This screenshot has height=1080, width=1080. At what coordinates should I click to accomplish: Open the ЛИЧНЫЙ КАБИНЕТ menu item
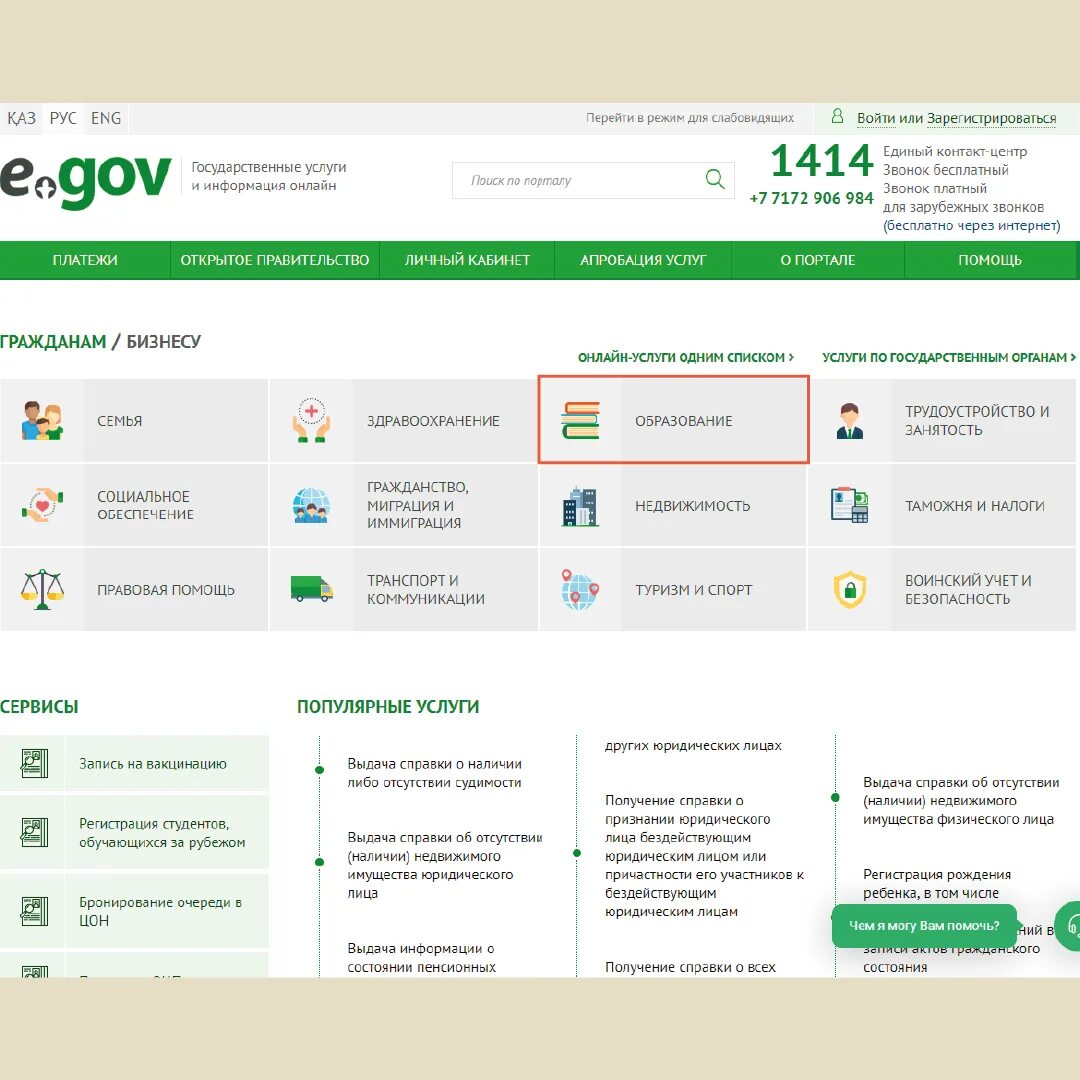tap(466, 259)
